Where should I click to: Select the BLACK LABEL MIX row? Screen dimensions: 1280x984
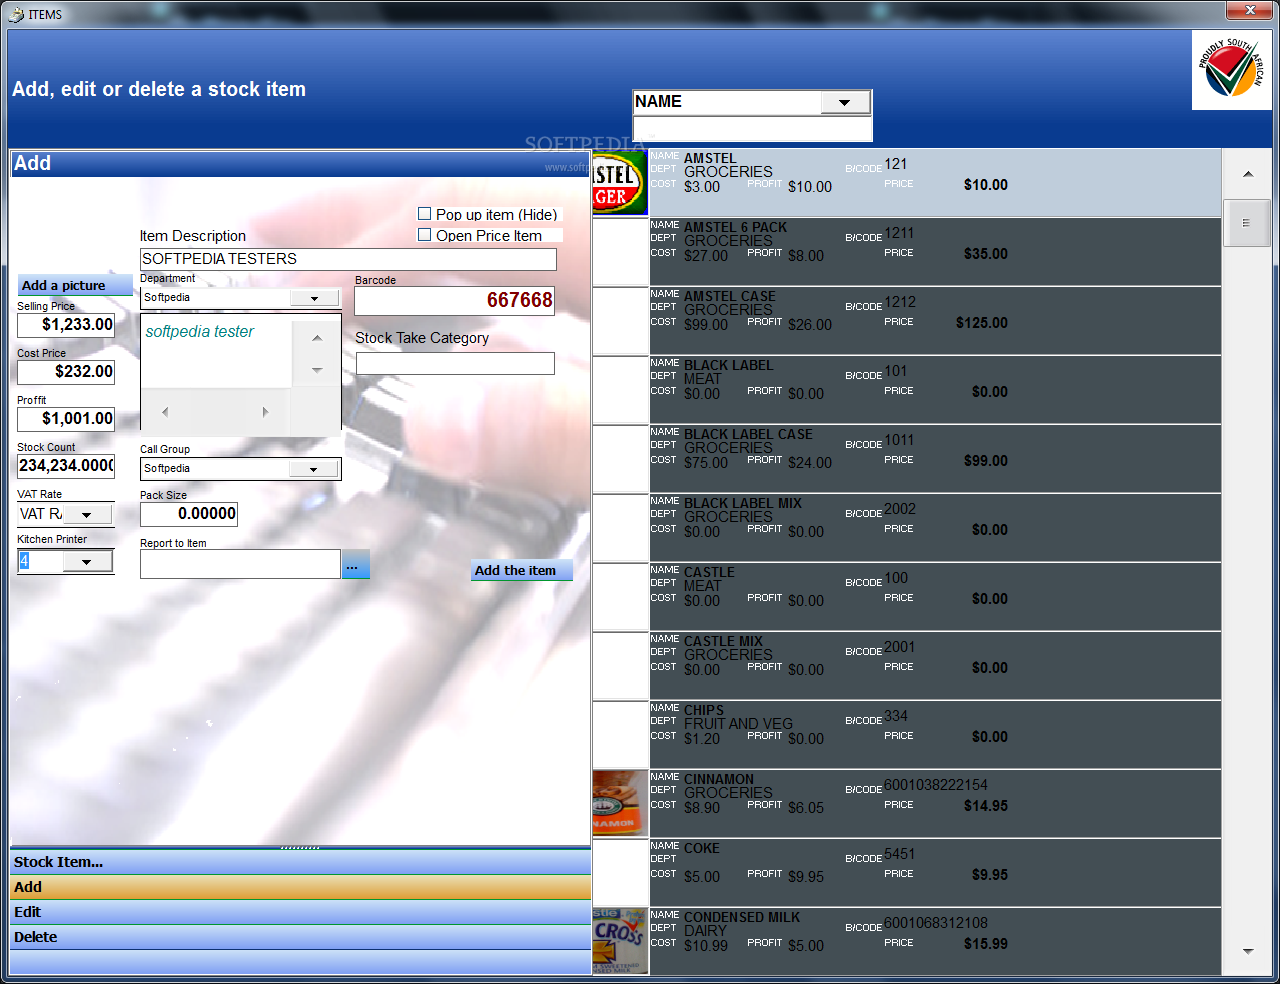(x=907, y=528)
